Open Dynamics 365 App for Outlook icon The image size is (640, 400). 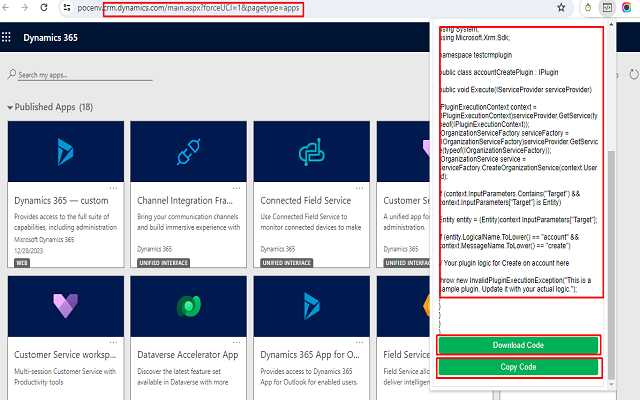312,306
